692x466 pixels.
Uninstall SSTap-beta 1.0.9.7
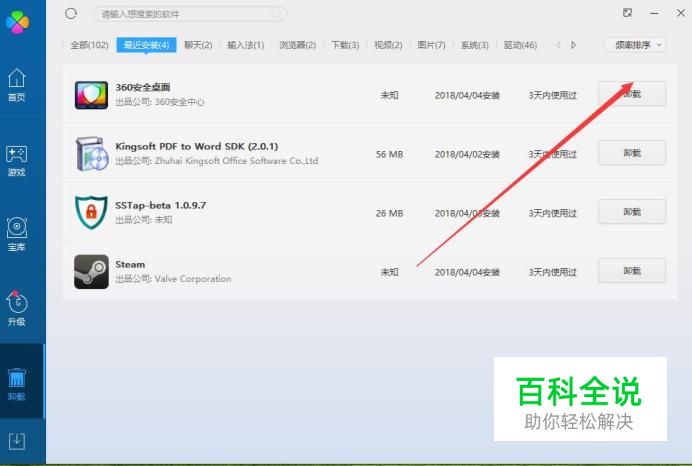pyautogui.click(x=632, y=212)
